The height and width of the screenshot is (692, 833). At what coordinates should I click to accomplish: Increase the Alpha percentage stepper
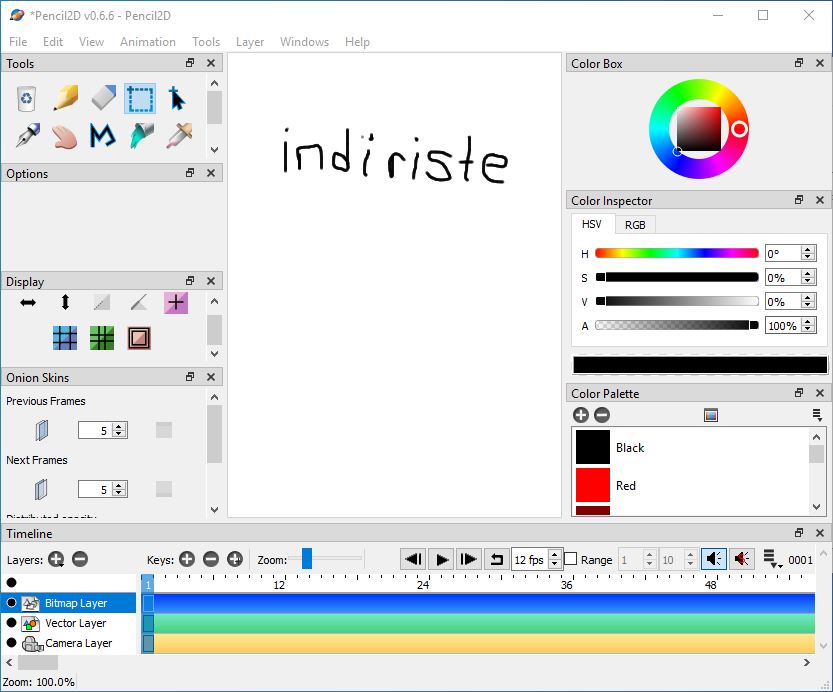coord(808,321)
